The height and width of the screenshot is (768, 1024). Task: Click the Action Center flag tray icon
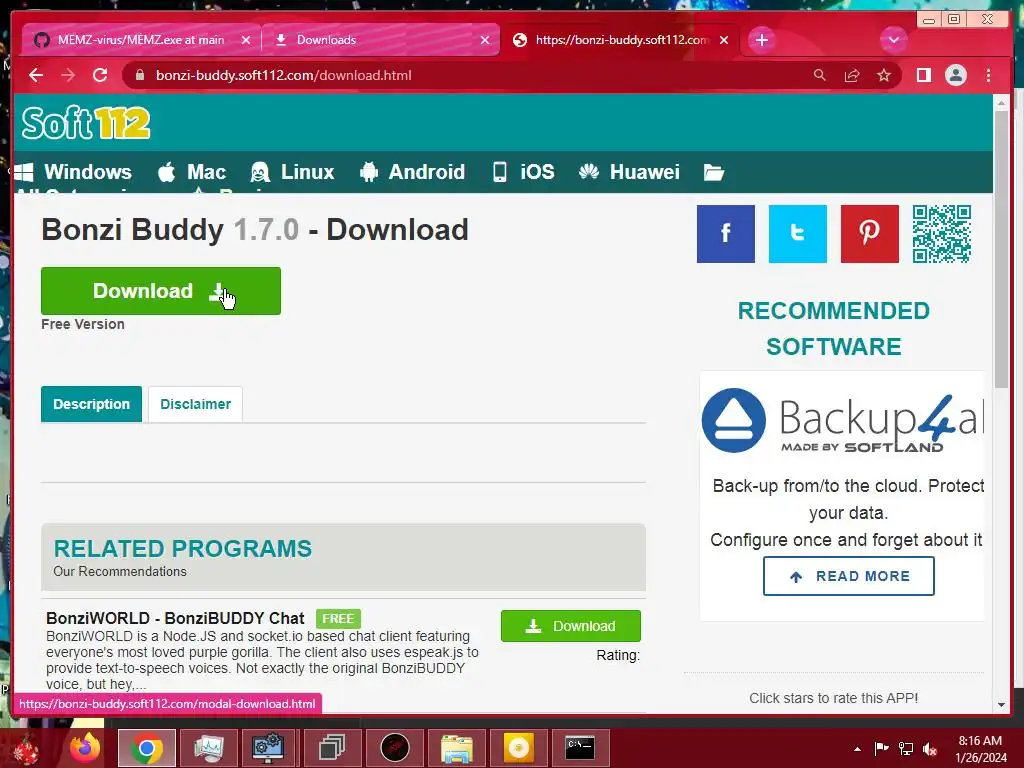click(882, 749)
